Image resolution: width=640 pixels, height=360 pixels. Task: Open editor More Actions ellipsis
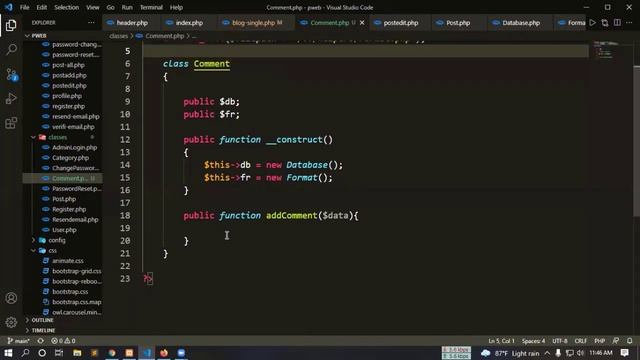[x=629, y=23]
